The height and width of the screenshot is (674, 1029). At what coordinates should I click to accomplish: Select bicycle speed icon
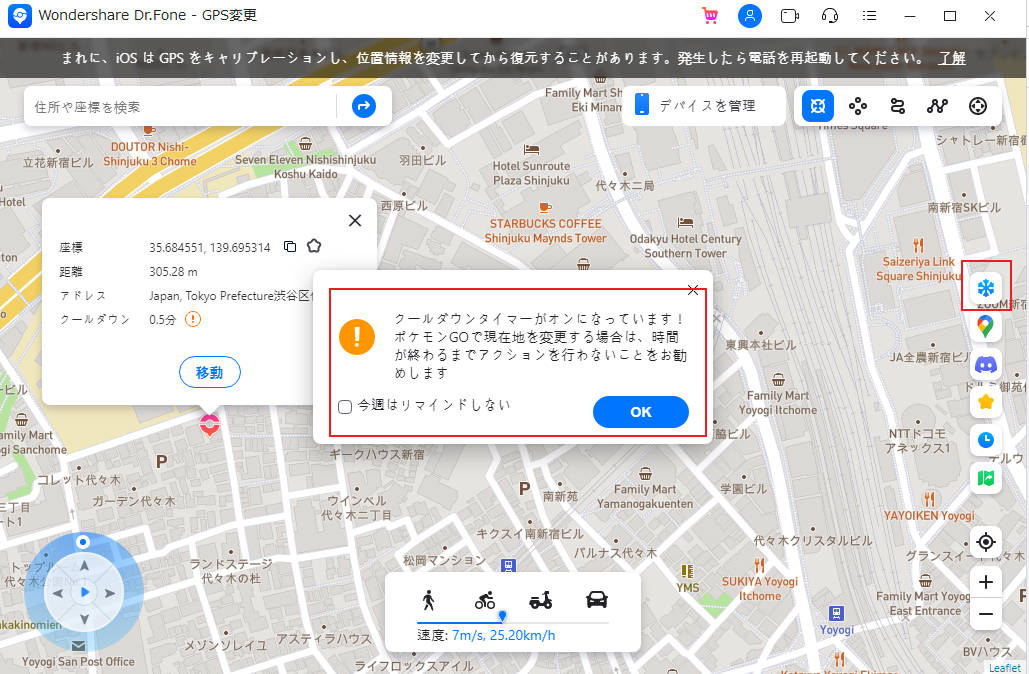pyautogui.click(x=485, y=600)
